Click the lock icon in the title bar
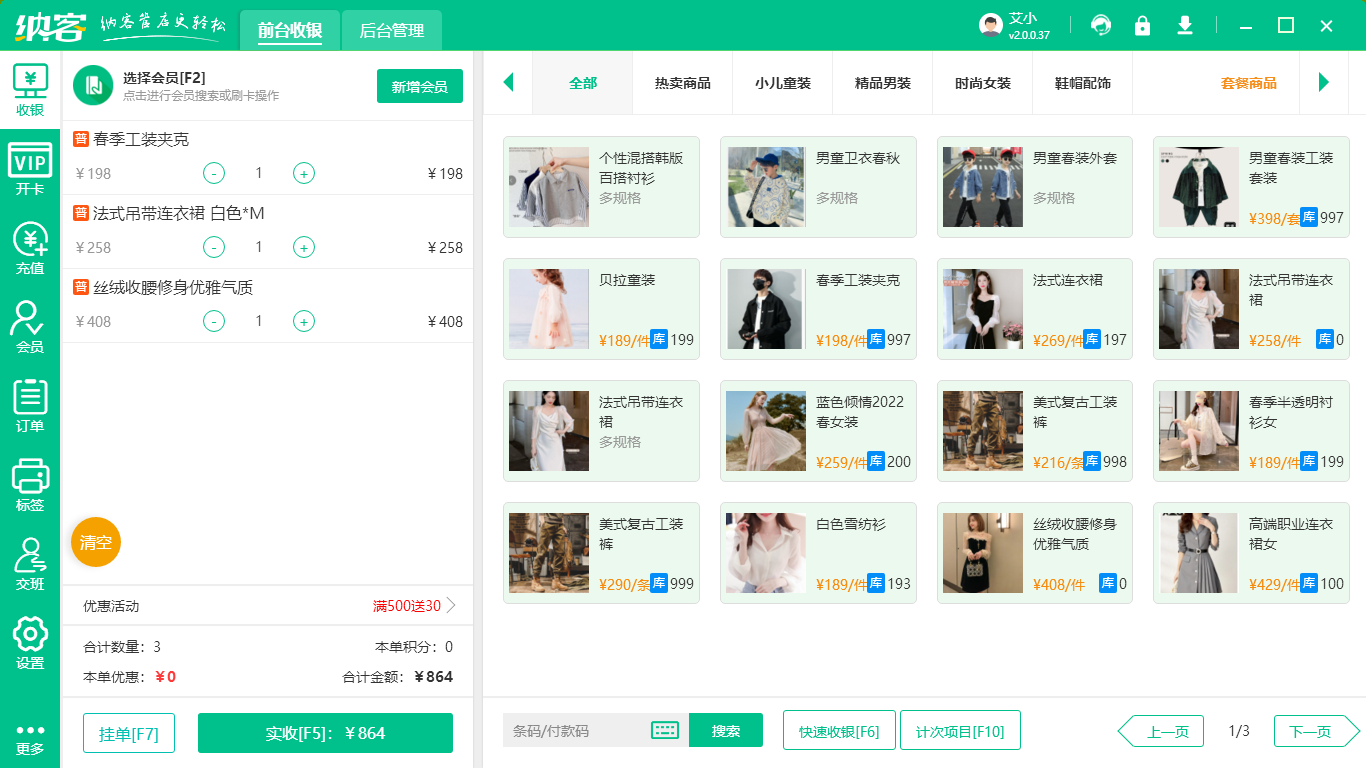 coord(1142,25)
